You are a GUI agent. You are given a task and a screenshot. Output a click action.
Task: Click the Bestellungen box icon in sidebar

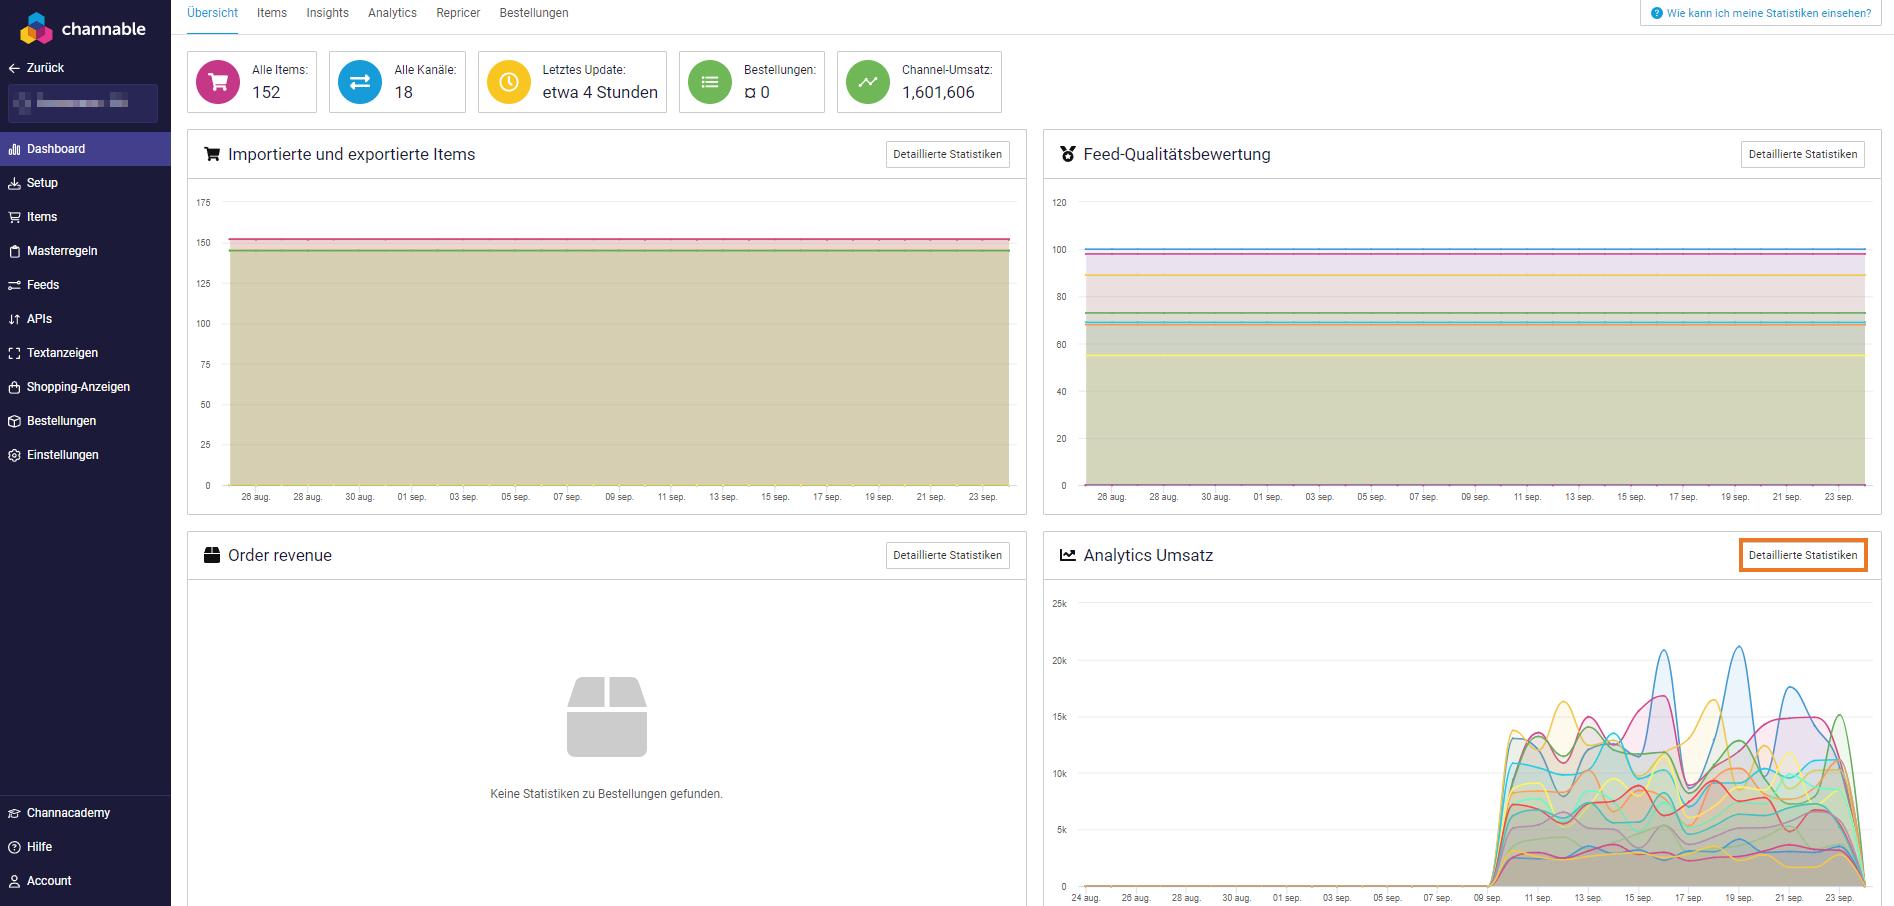click(14, 421)
